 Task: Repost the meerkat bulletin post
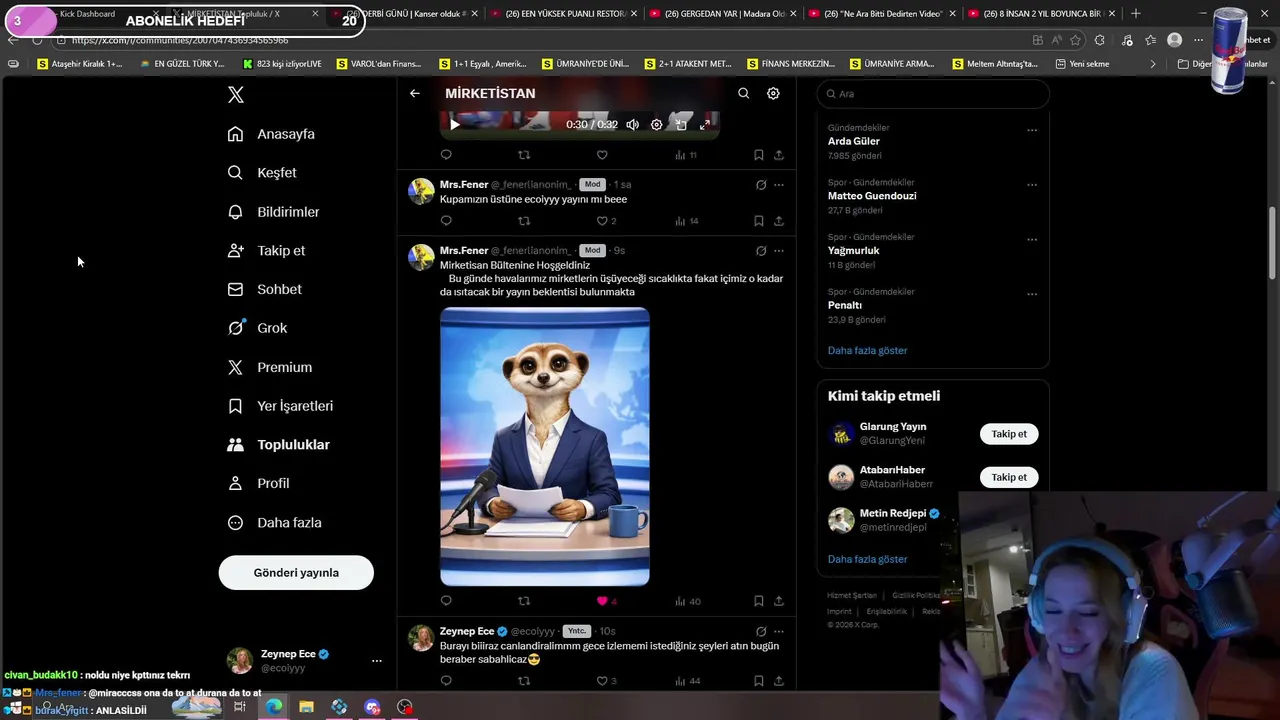524,601
